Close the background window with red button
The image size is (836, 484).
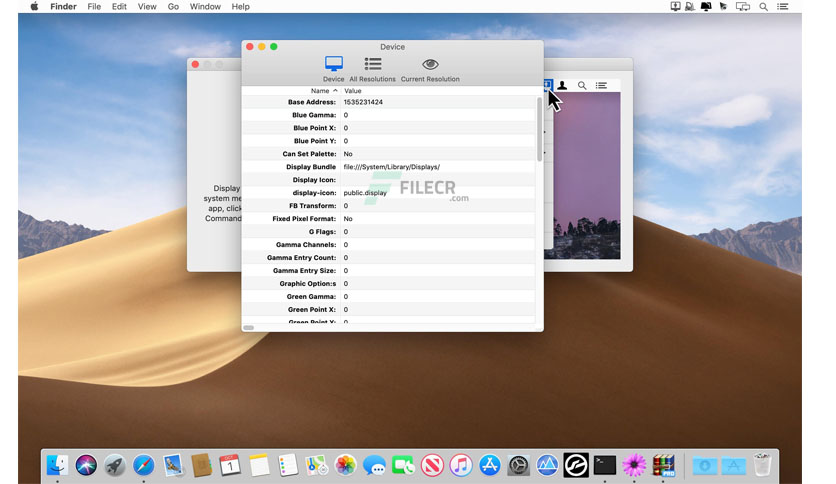(x=195, y=64)
